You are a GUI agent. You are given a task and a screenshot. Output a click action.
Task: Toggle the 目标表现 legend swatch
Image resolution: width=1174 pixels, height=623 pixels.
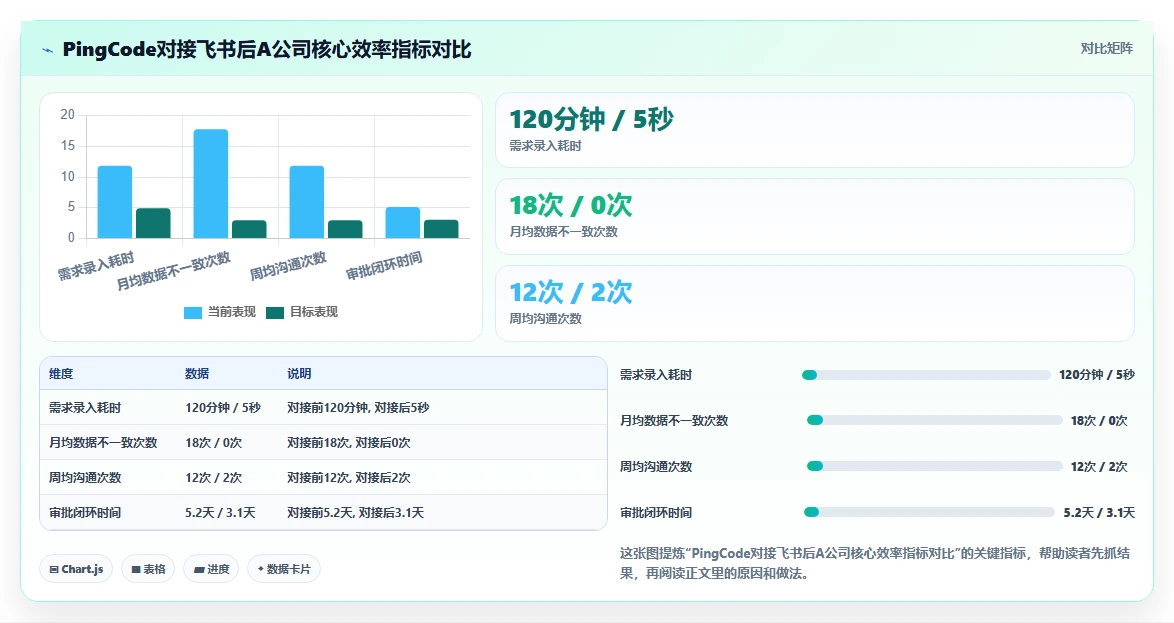(275, 312)
